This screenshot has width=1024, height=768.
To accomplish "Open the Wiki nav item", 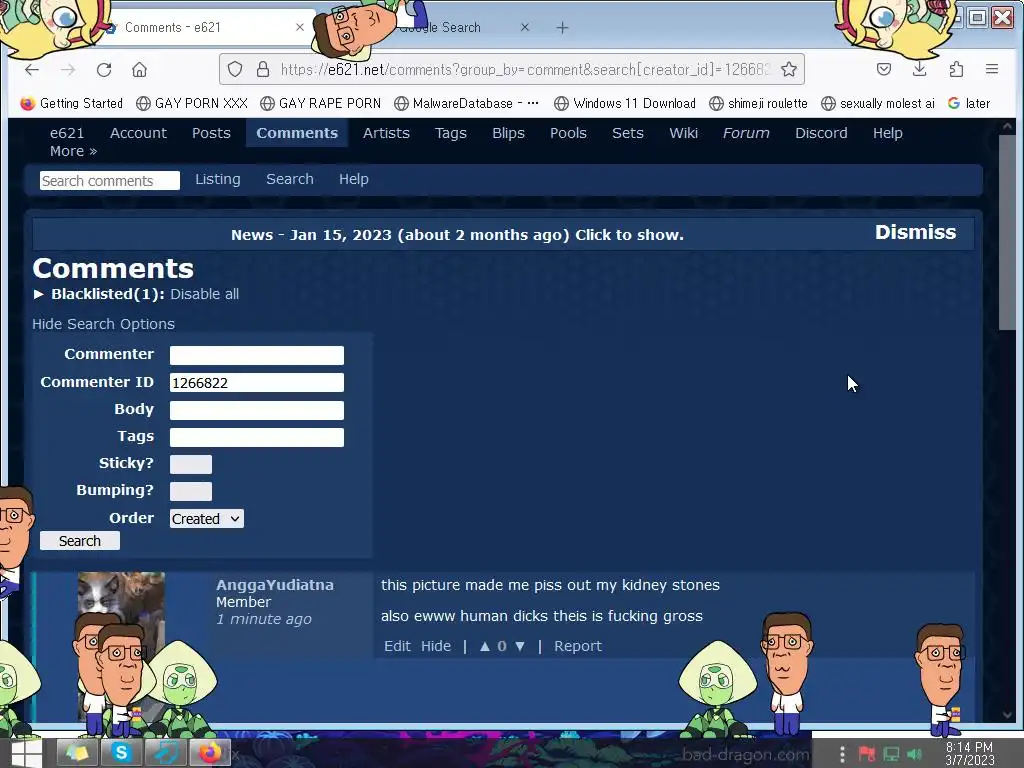I will click(x=683, y=133).
